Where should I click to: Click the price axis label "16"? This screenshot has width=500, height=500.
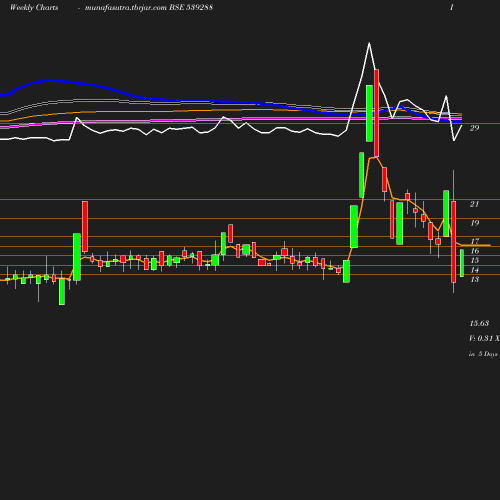coord(475,251)
